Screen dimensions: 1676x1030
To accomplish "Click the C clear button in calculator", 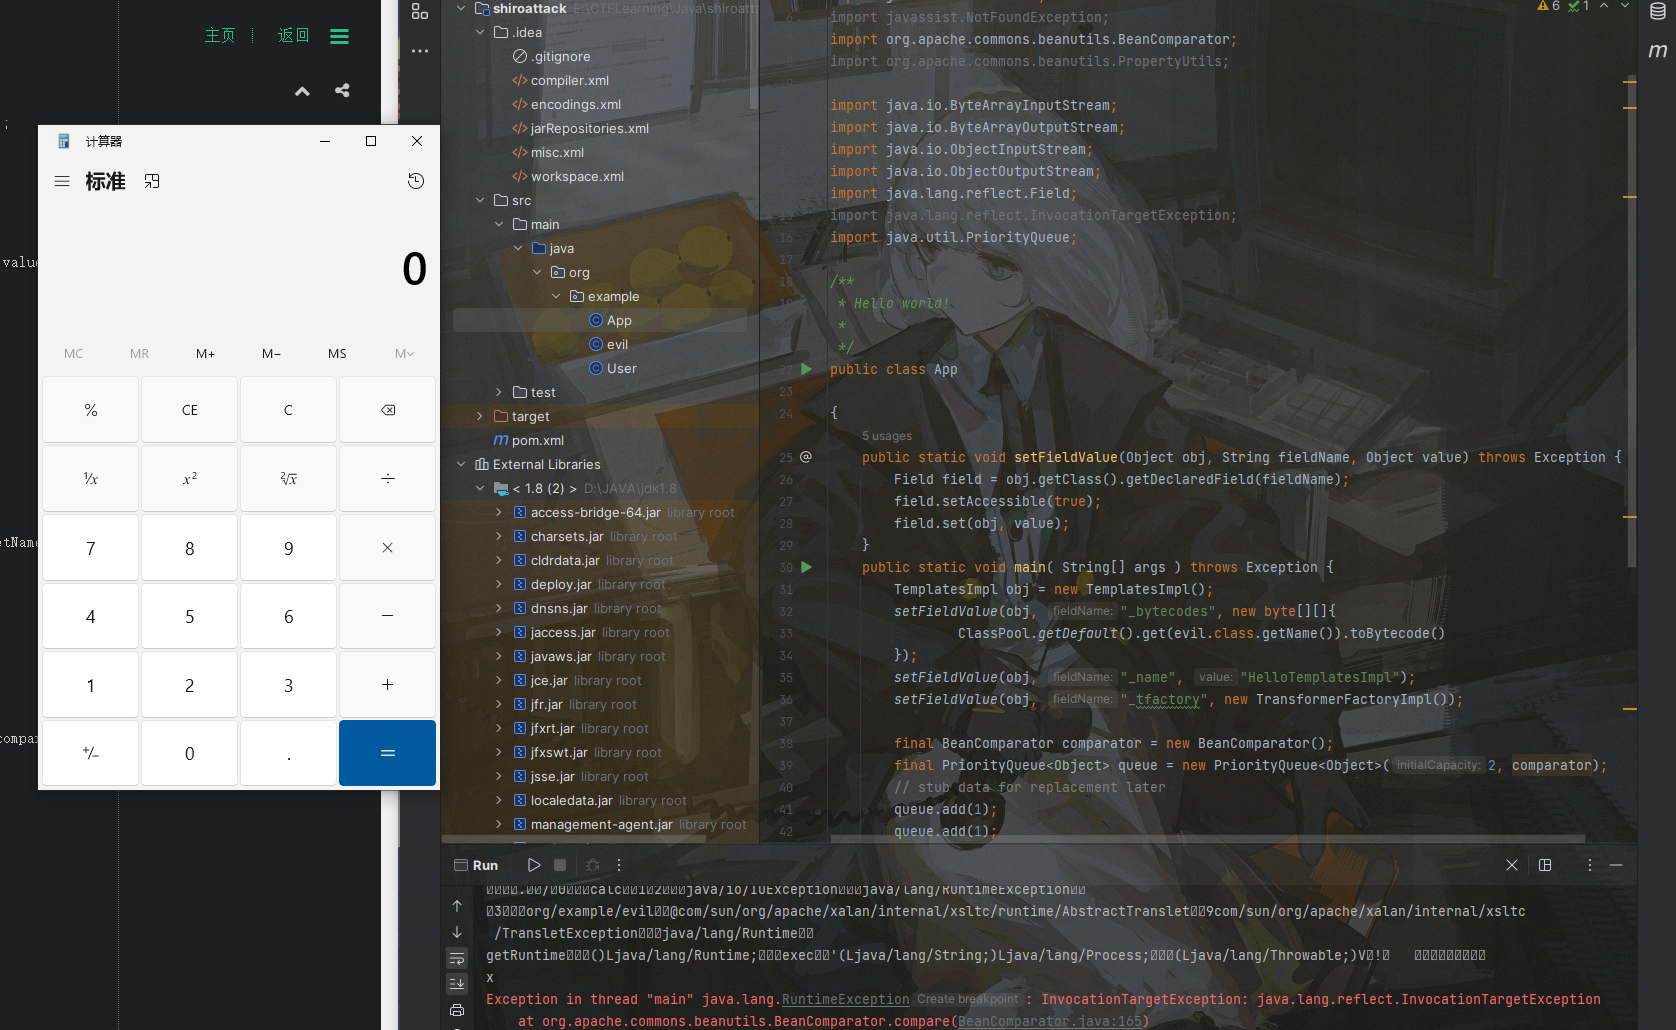I will [x=288, y=410].
